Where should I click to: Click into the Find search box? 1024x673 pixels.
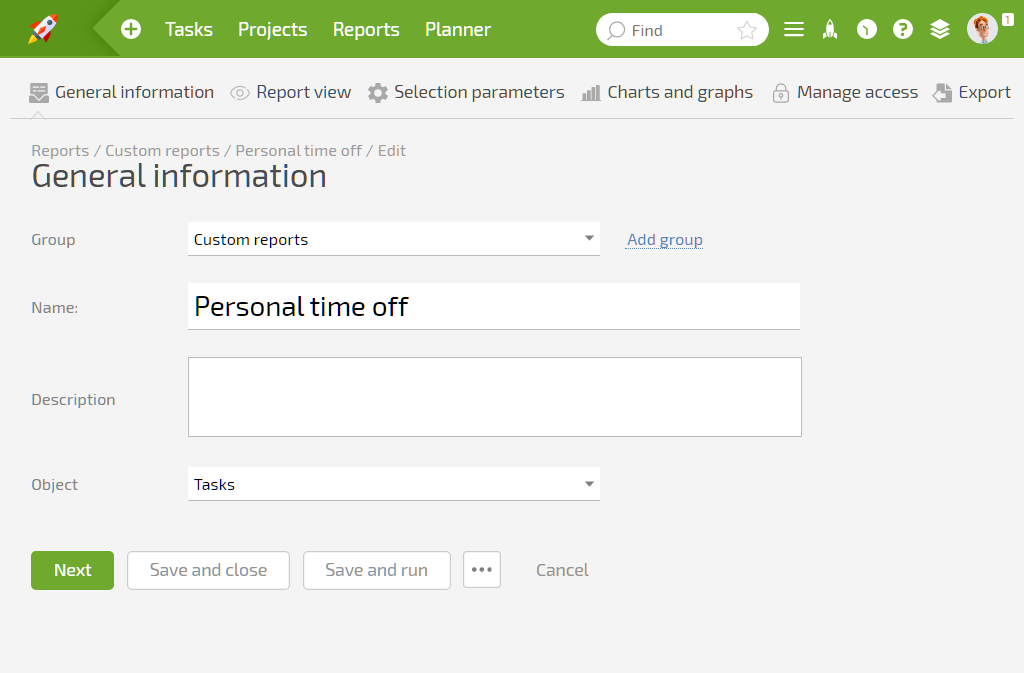[x=682, y=30]
